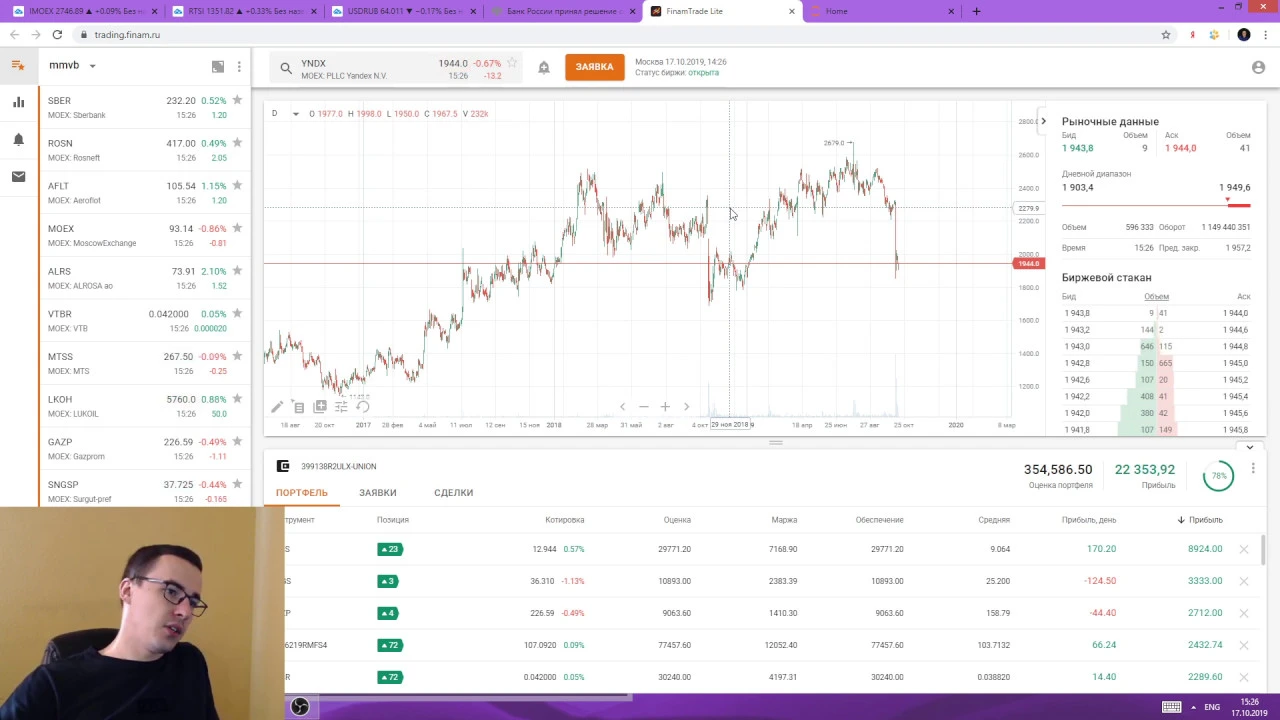Image resolution: width=1280 pixels, height=720 pixels.
Task: Open the mail icon in sidebar
Action: tap(18, 177)
